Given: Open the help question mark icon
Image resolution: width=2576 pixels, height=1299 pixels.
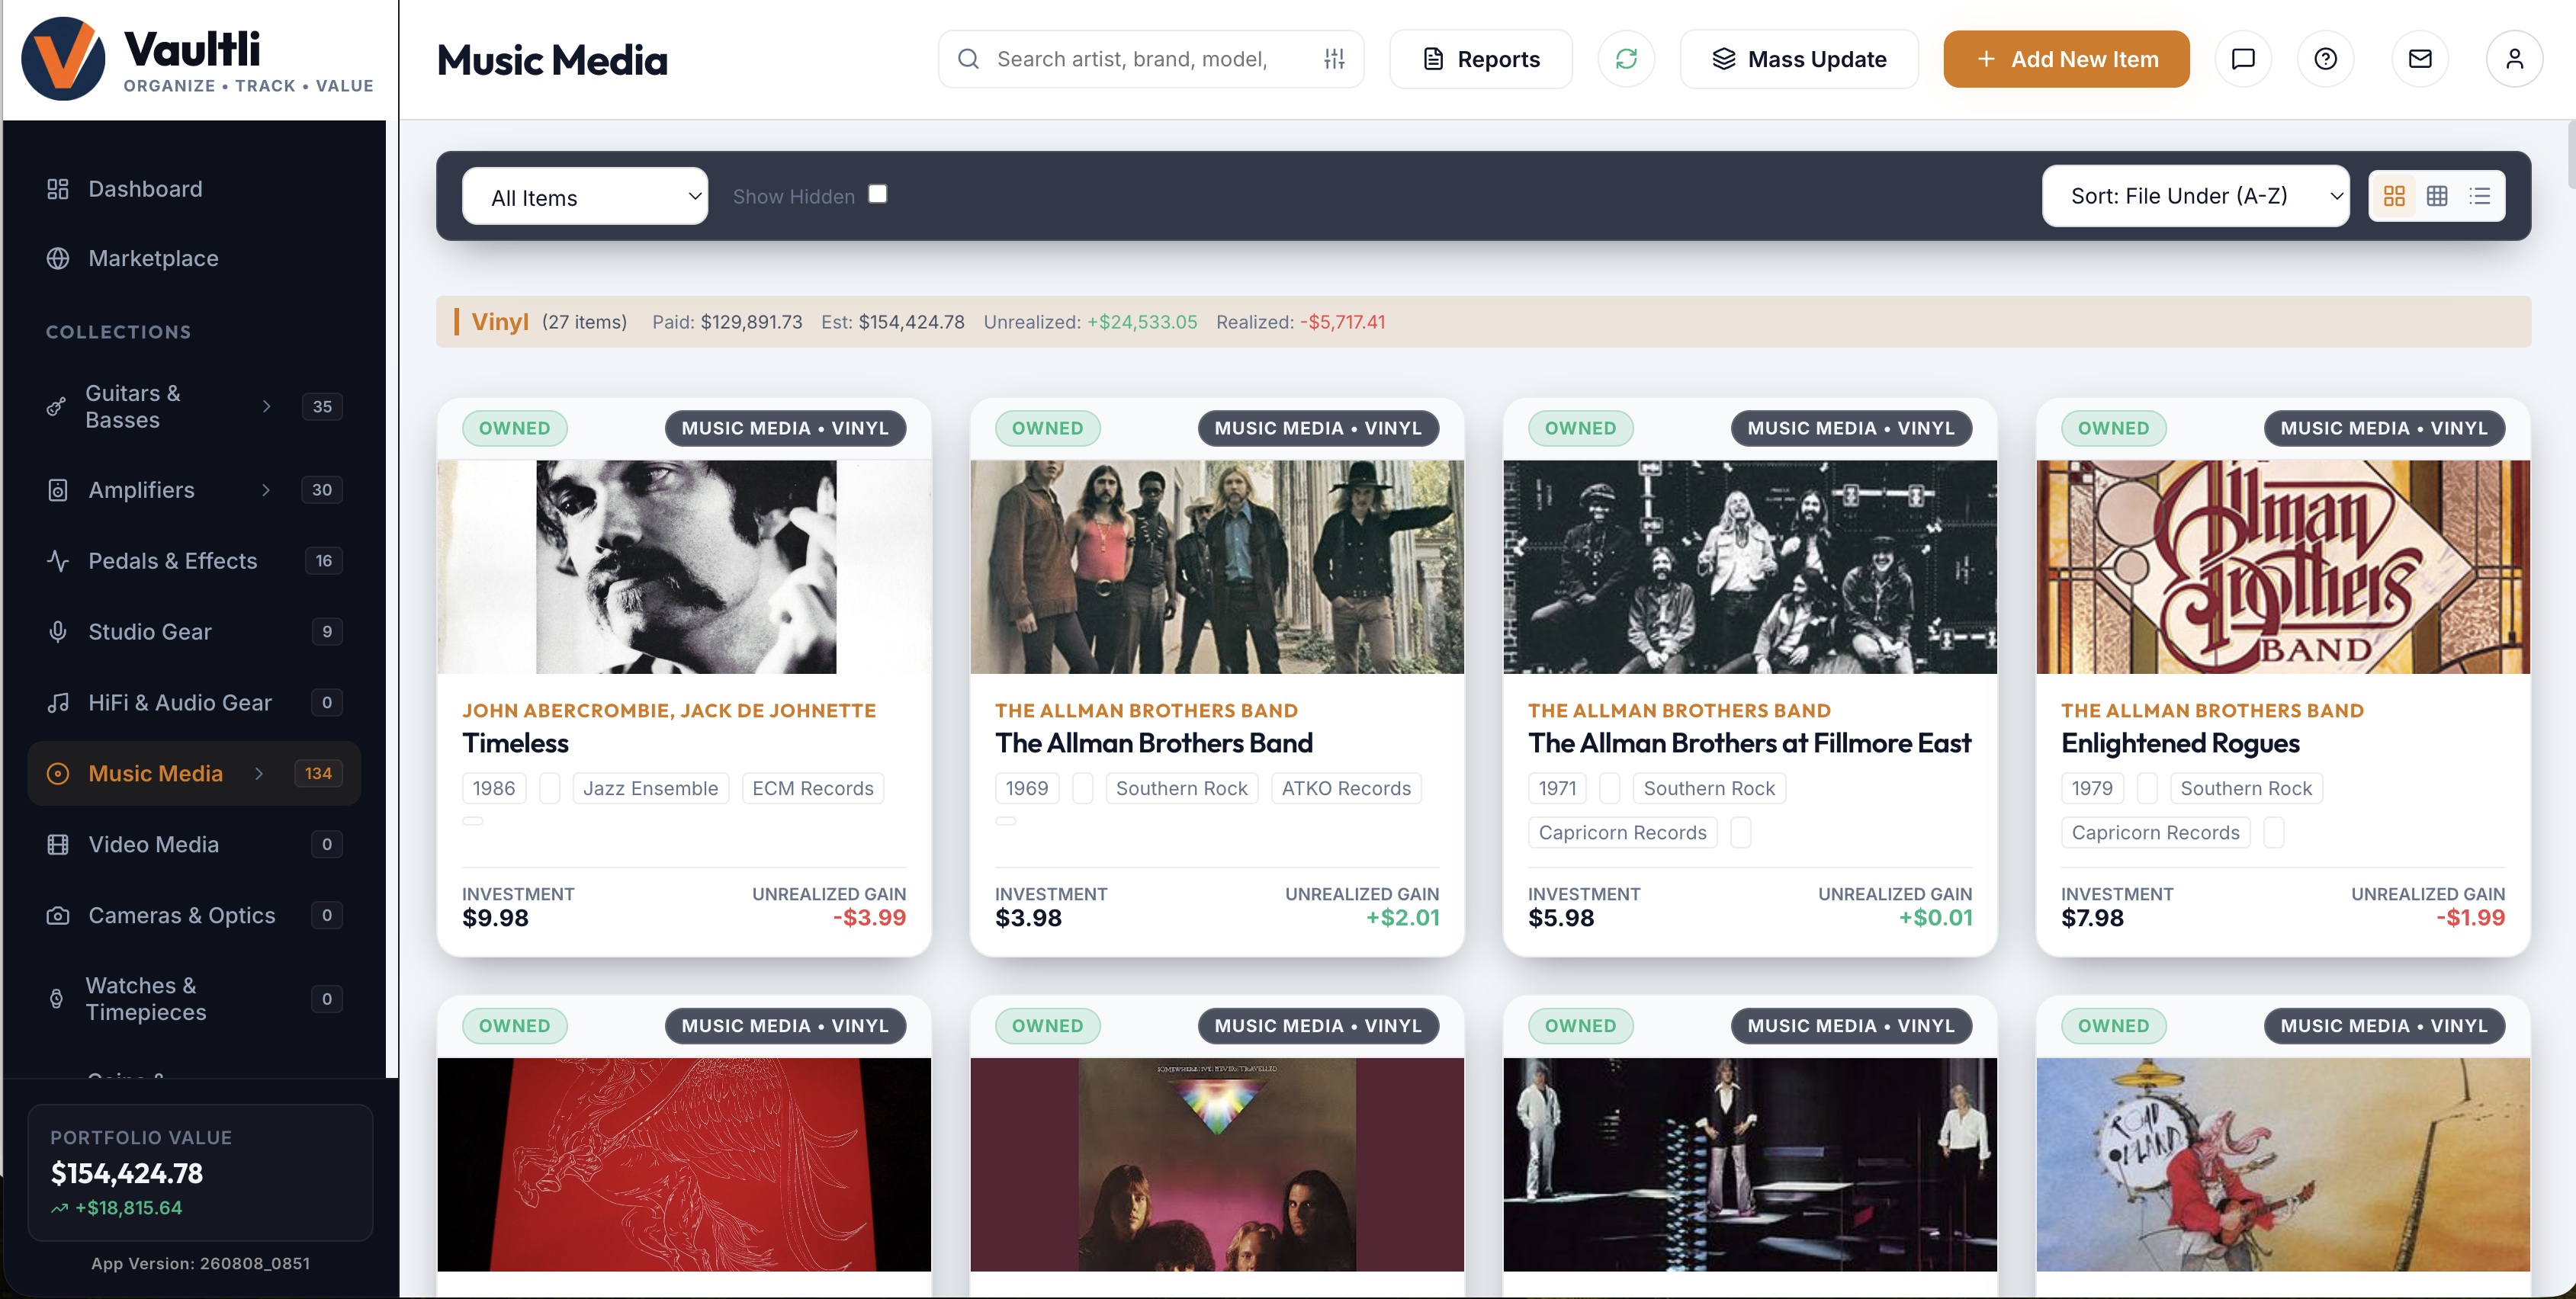Looking at the screenshot, I should click(2325, 59).
